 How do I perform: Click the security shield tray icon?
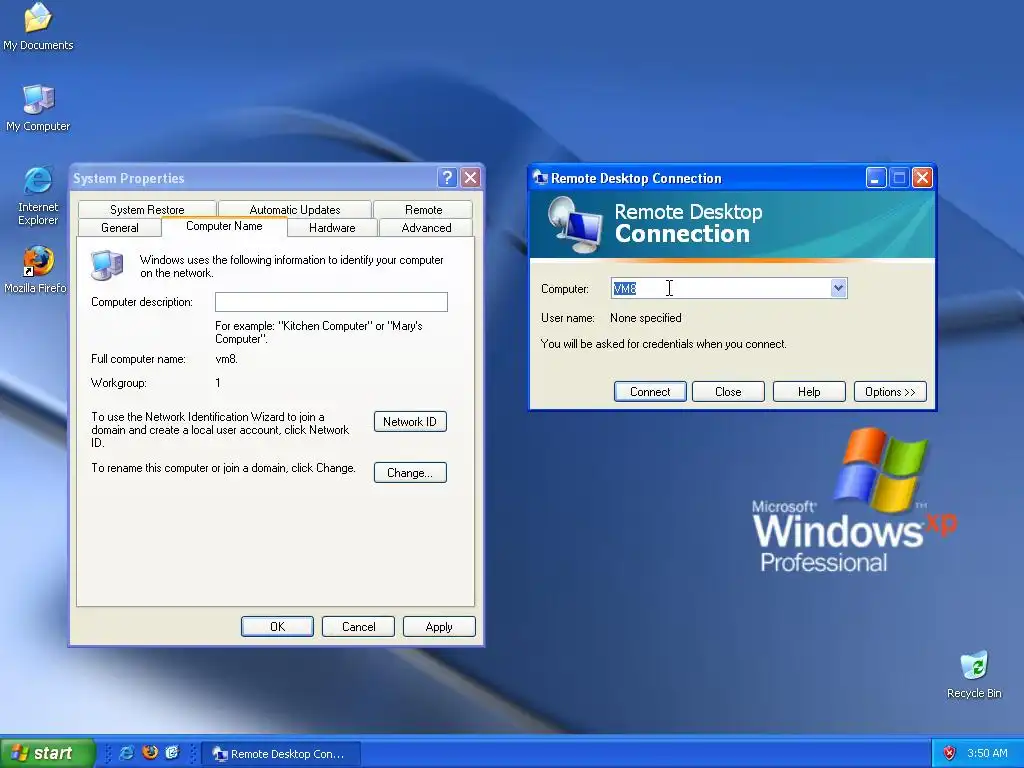point(949,753)
